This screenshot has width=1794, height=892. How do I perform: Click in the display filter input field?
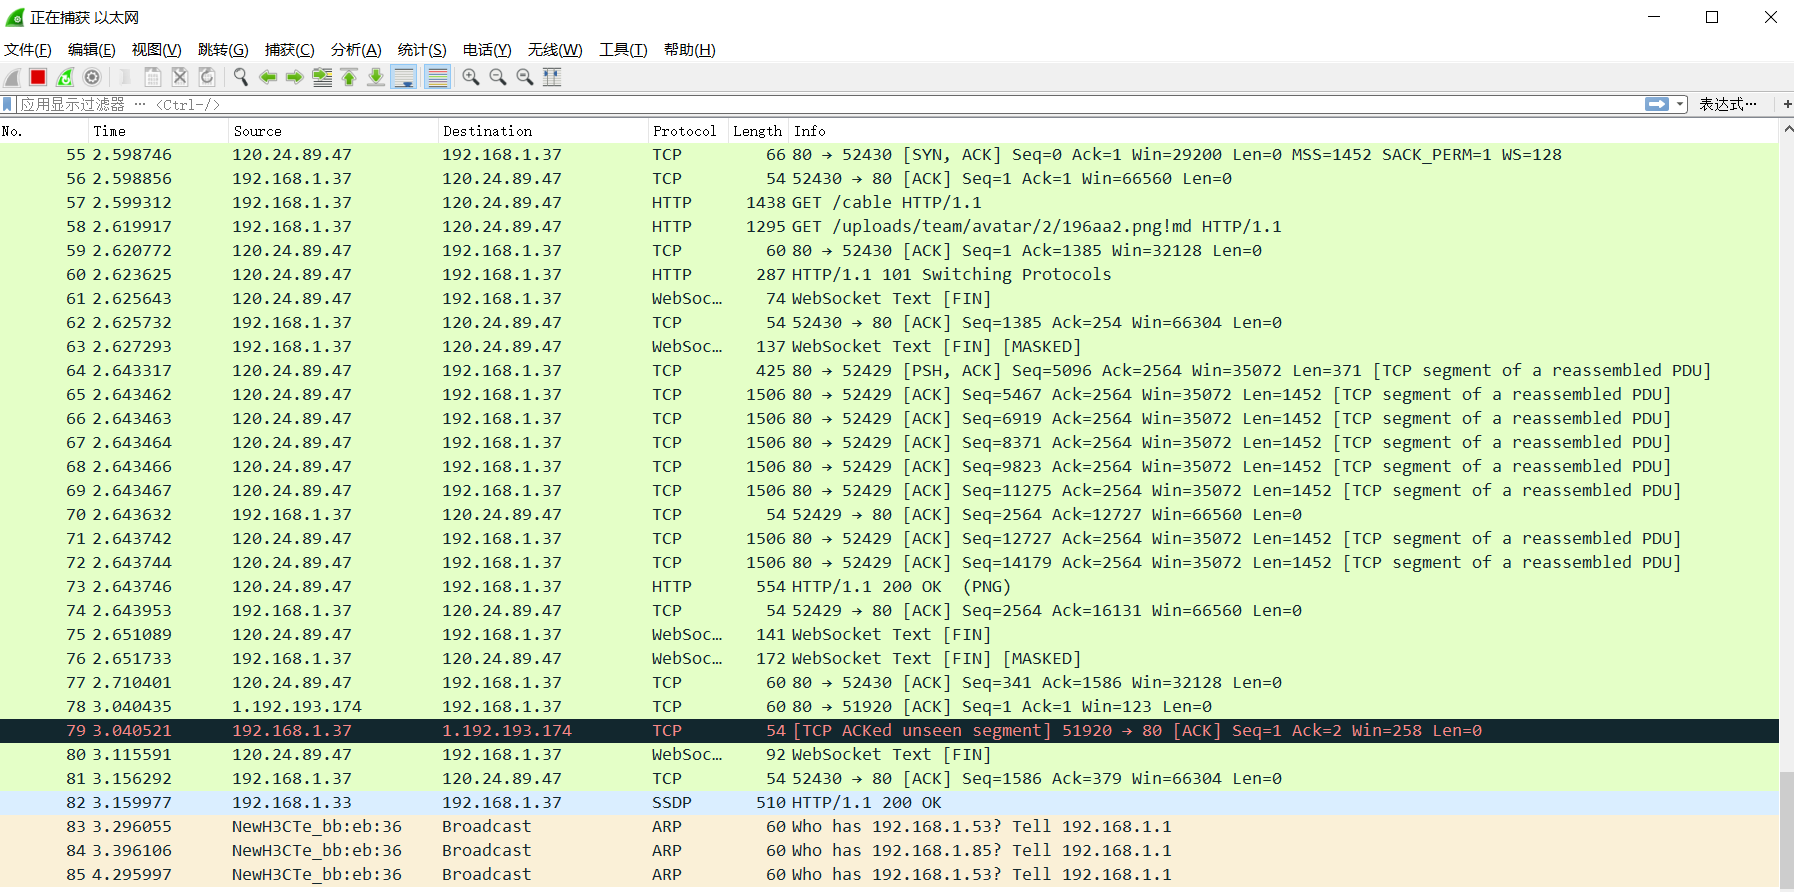coord(800,104)
